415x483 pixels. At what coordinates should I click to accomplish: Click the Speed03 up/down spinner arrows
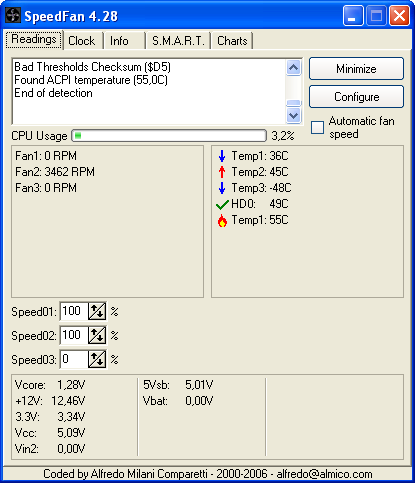point(97,359)
